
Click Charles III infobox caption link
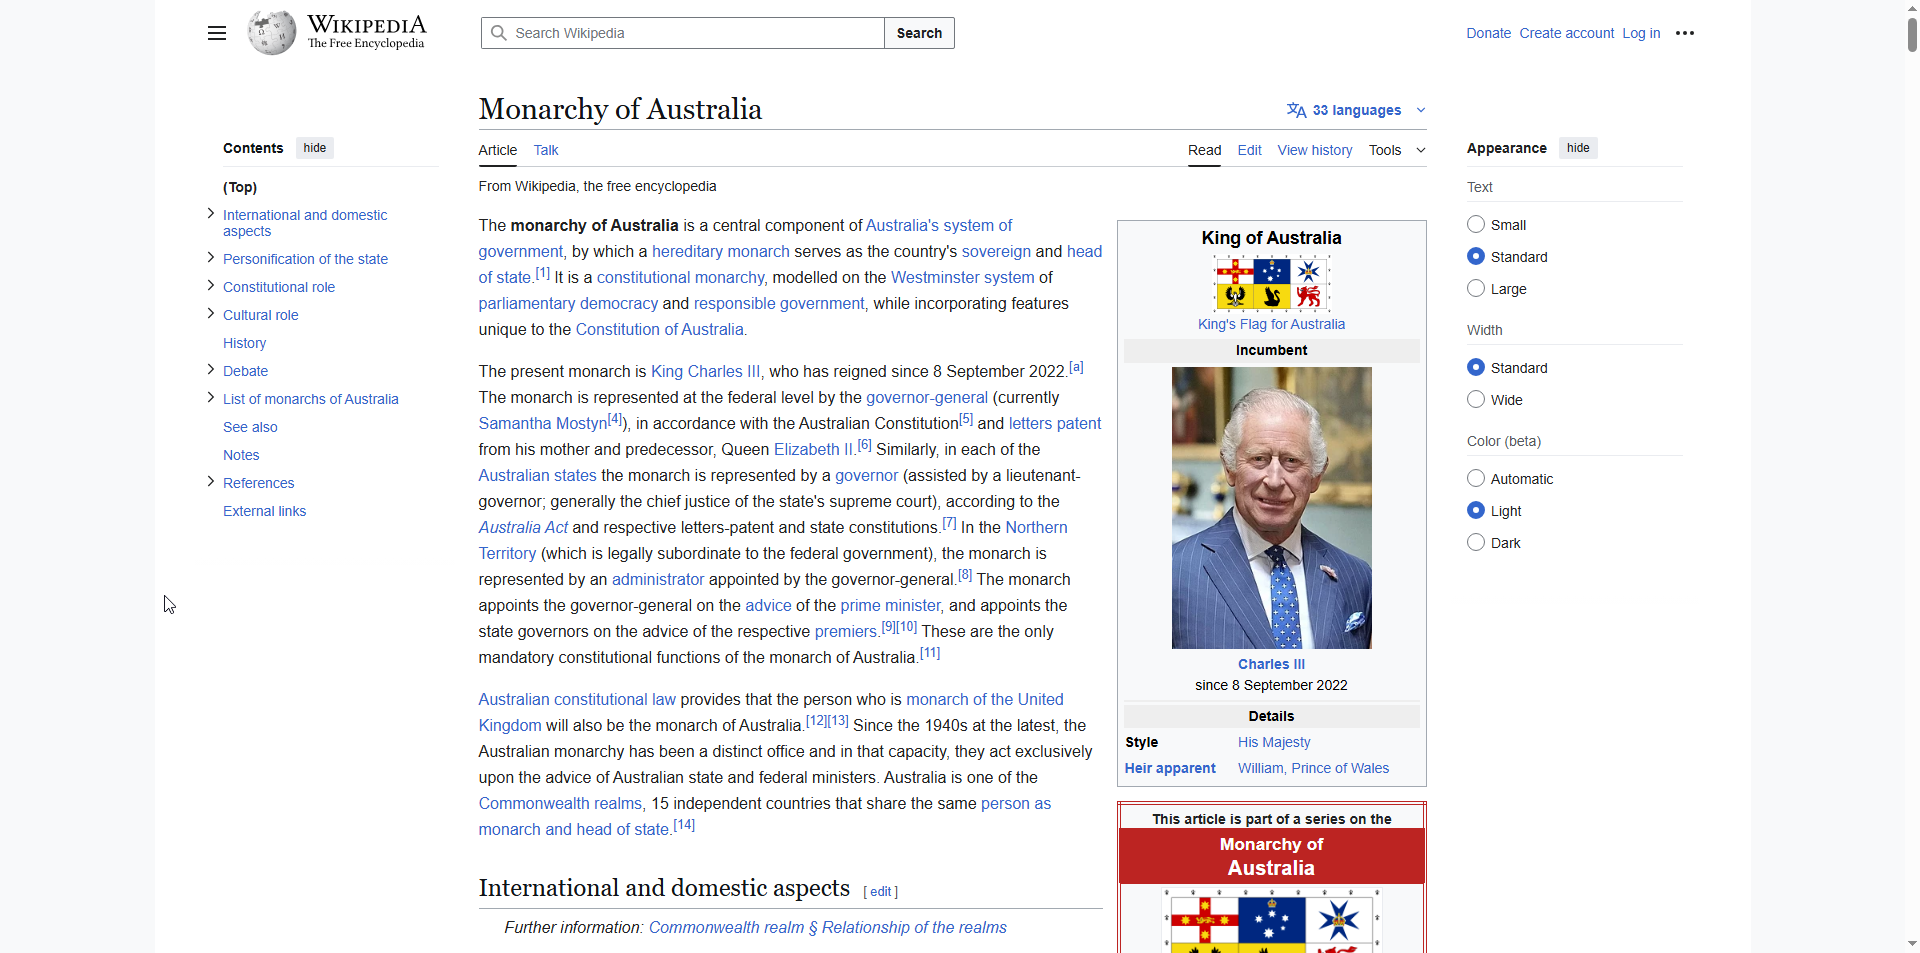[1271, 664]
